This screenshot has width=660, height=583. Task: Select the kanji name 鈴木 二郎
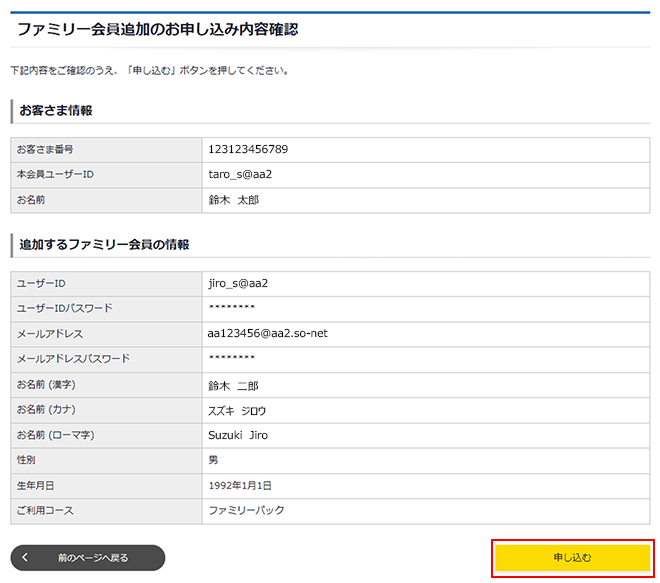233,385
